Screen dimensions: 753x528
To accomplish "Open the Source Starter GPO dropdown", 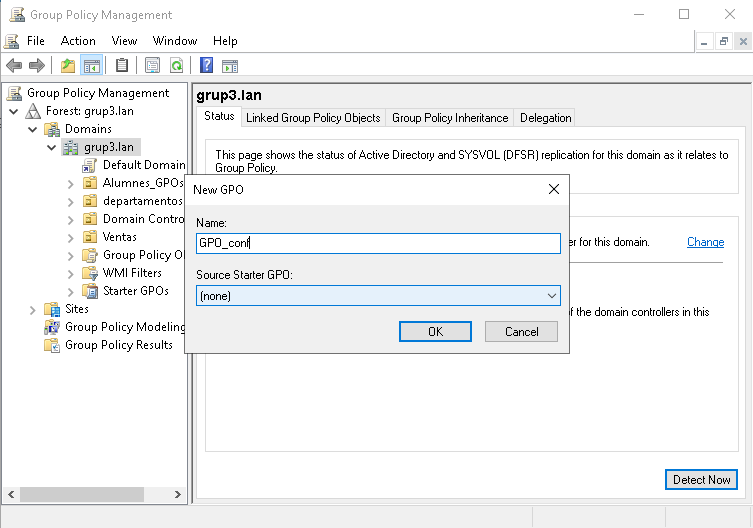I will (x=551, y=296).
